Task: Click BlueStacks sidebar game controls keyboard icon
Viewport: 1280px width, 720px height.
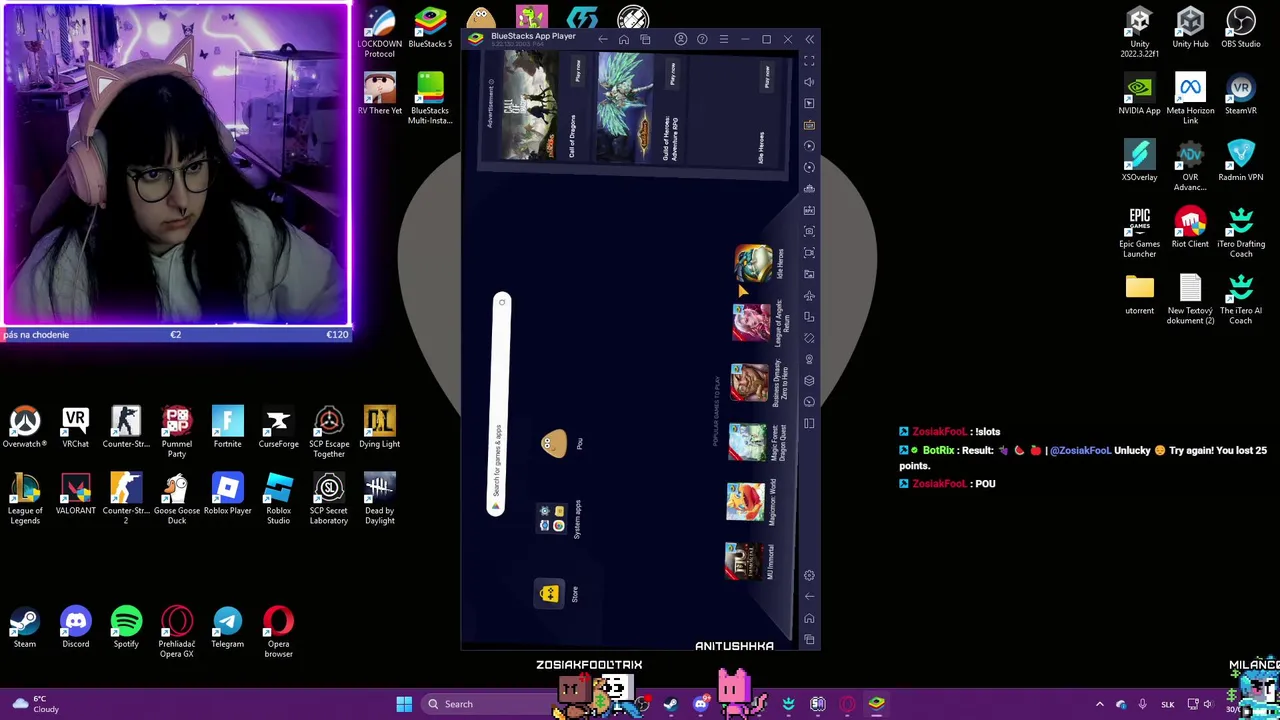Action: (x=809, y=125)
